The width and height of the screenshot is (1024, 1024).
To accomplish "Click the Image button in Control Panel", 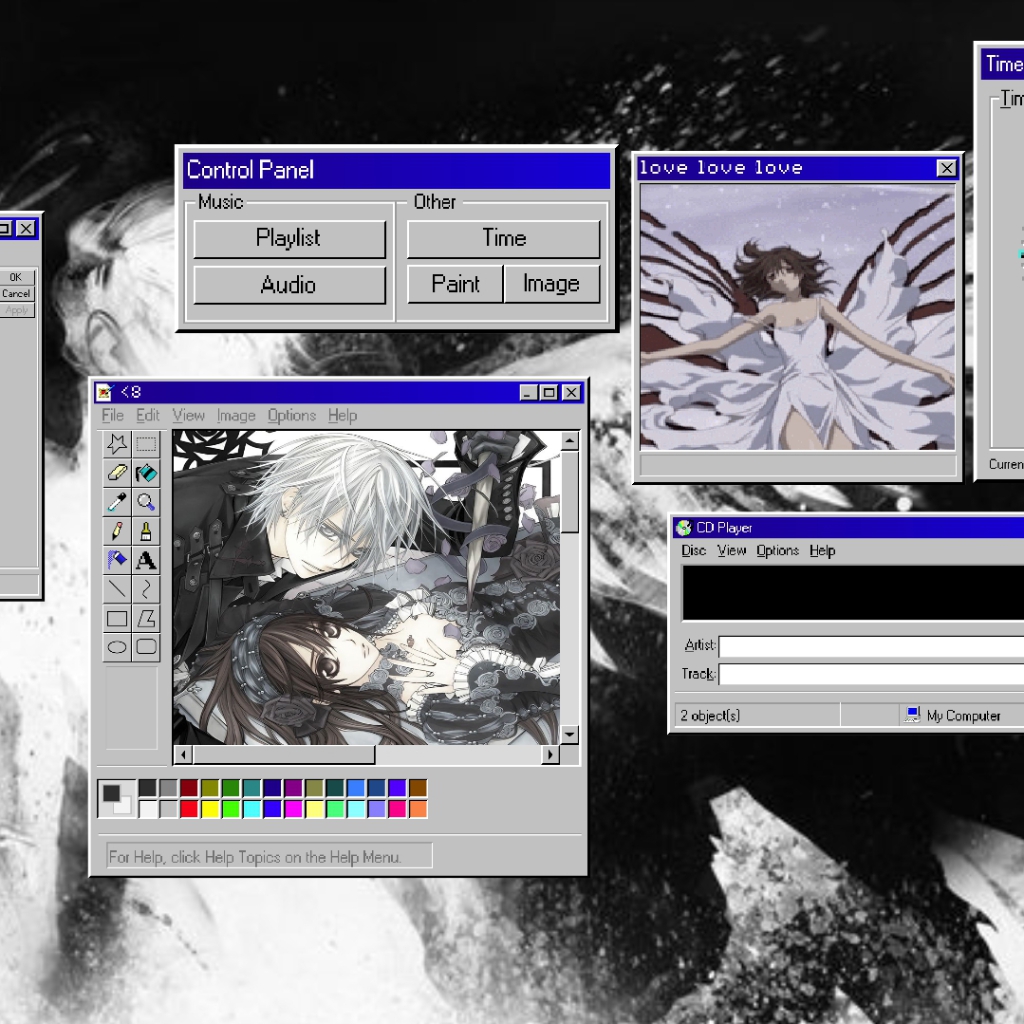I will (x=552, y=284).
